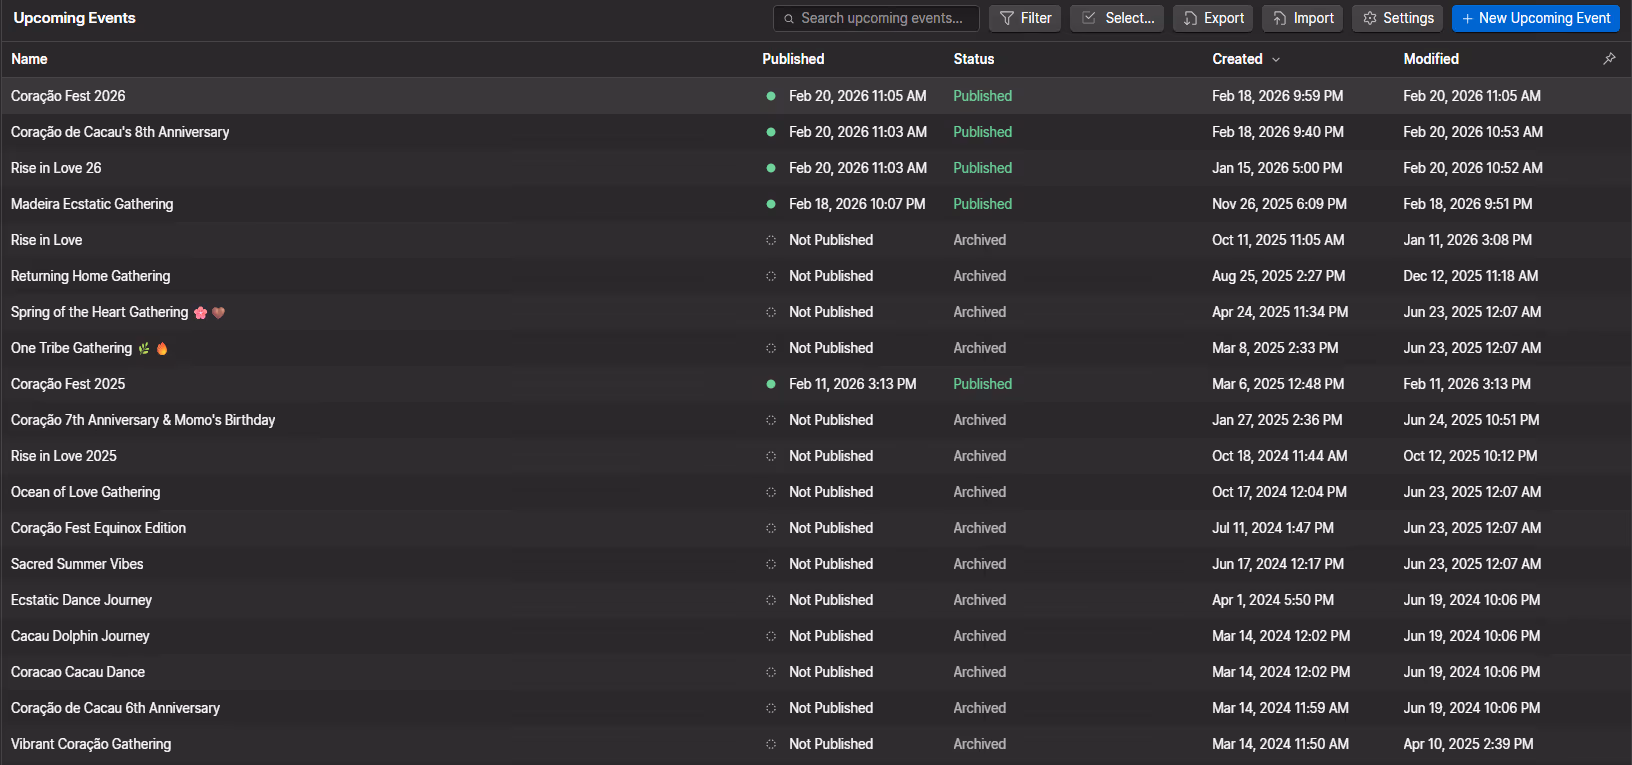Click created date Jan 15, 2026 5:00 PM

click(x=1277, y=168)
